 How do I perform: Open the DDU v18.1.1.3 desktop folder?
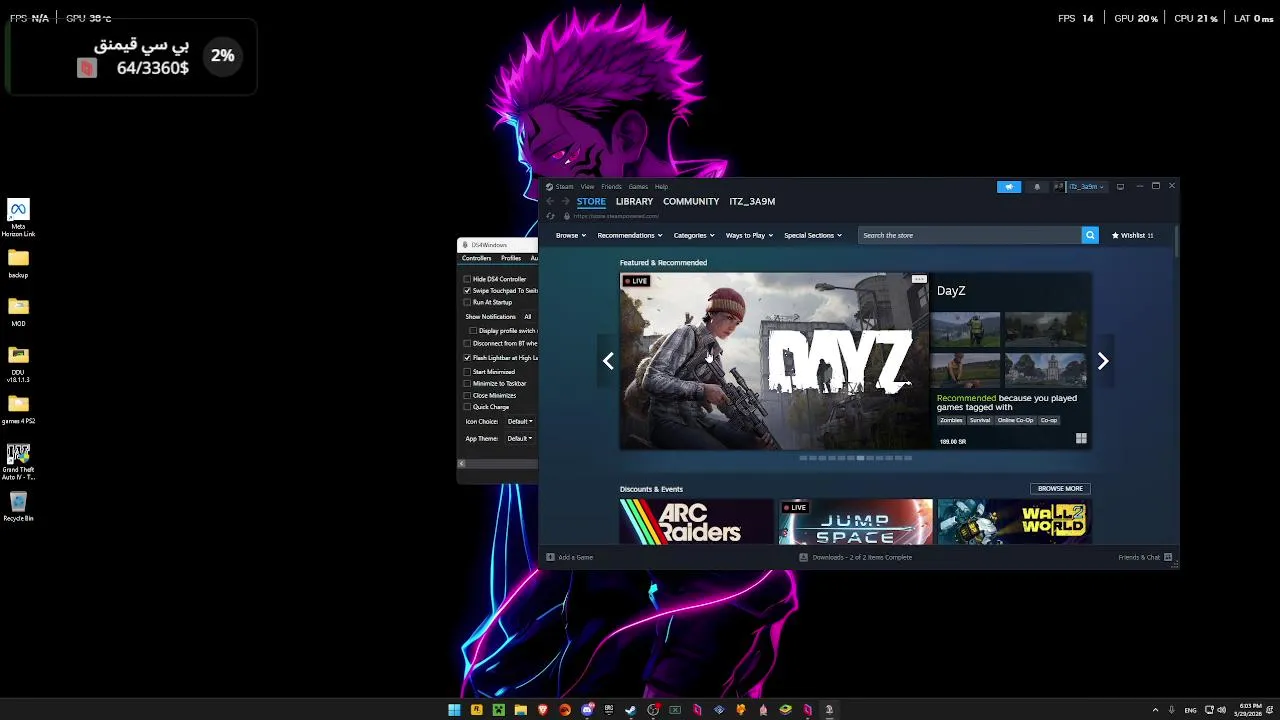coord(18,364)
